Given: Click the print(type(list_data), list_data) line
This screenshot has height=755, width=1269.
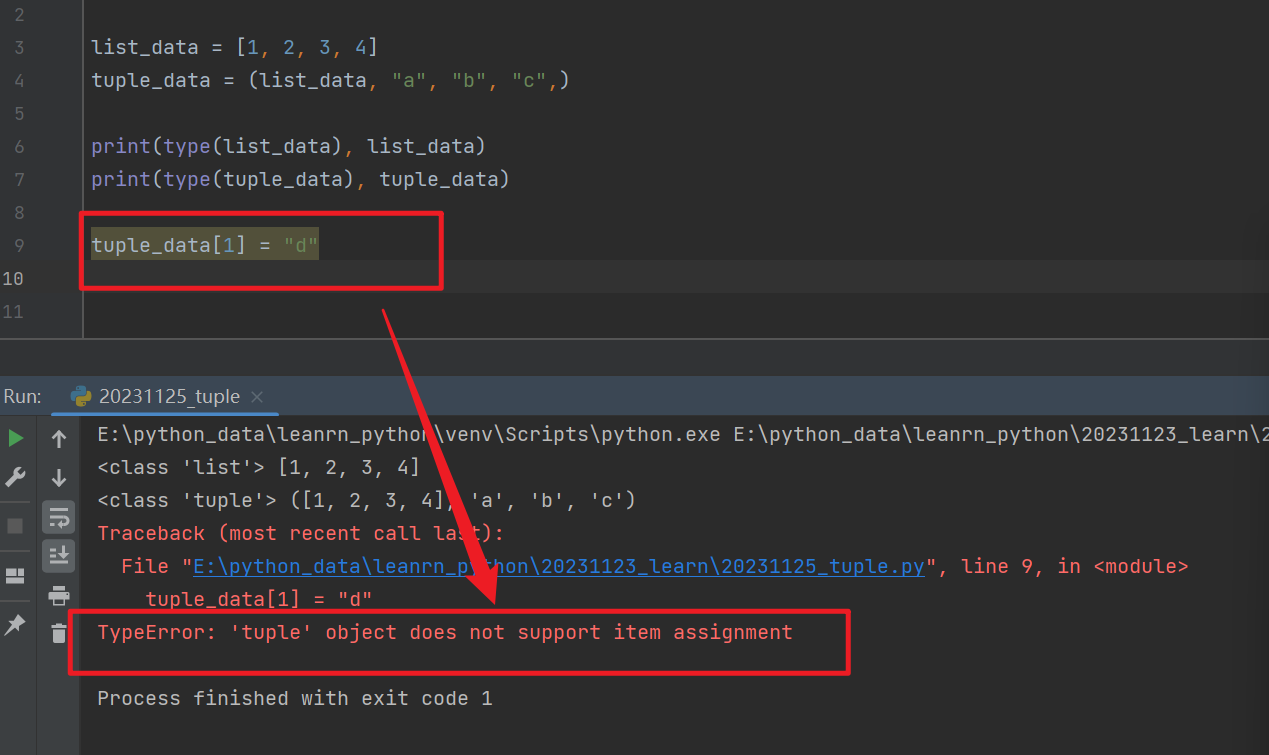Looking at the screenshot, I should (x=288, y=146).
